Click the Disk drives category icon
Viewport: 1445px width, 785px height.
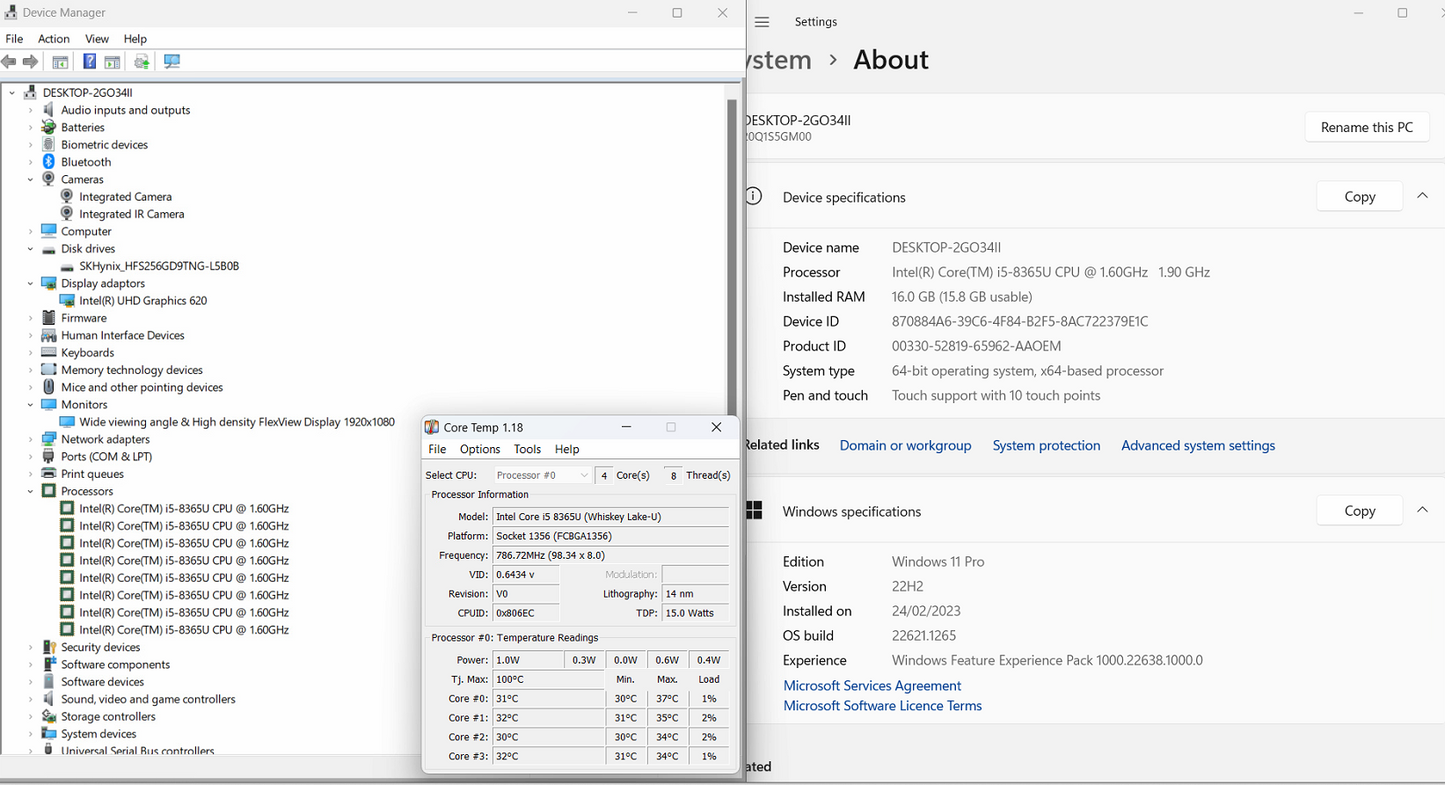click(x=48, y=249)
